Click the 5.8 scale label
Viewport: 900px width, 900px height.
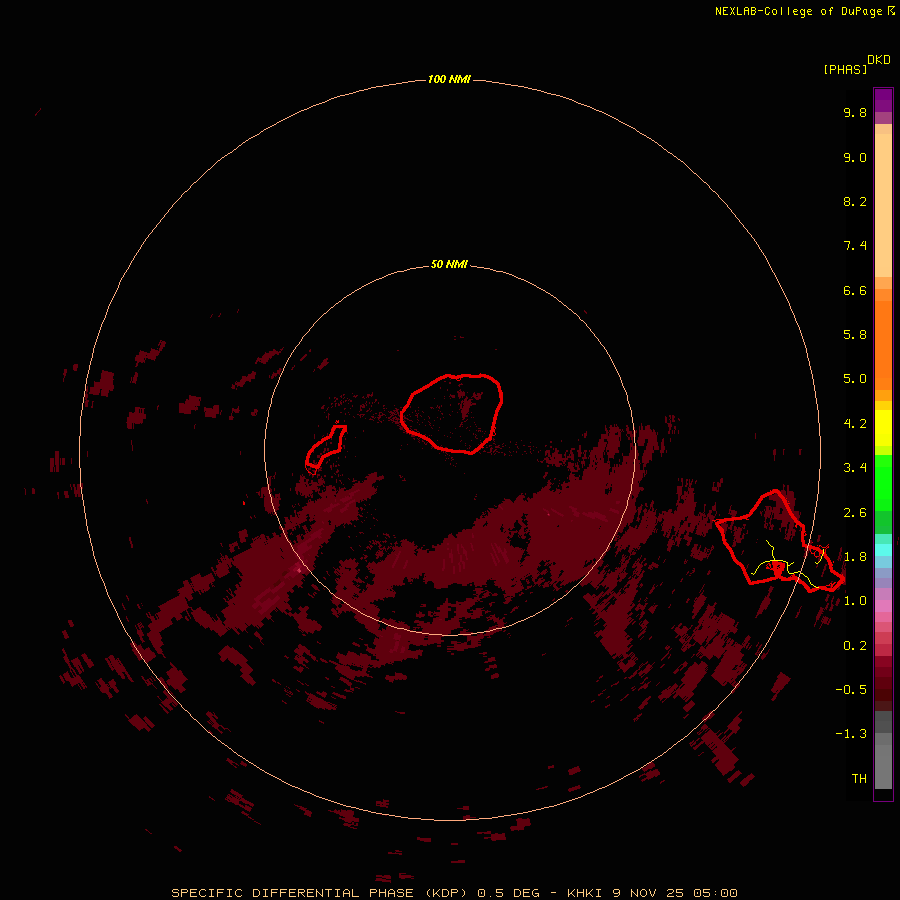coord(855,335)
